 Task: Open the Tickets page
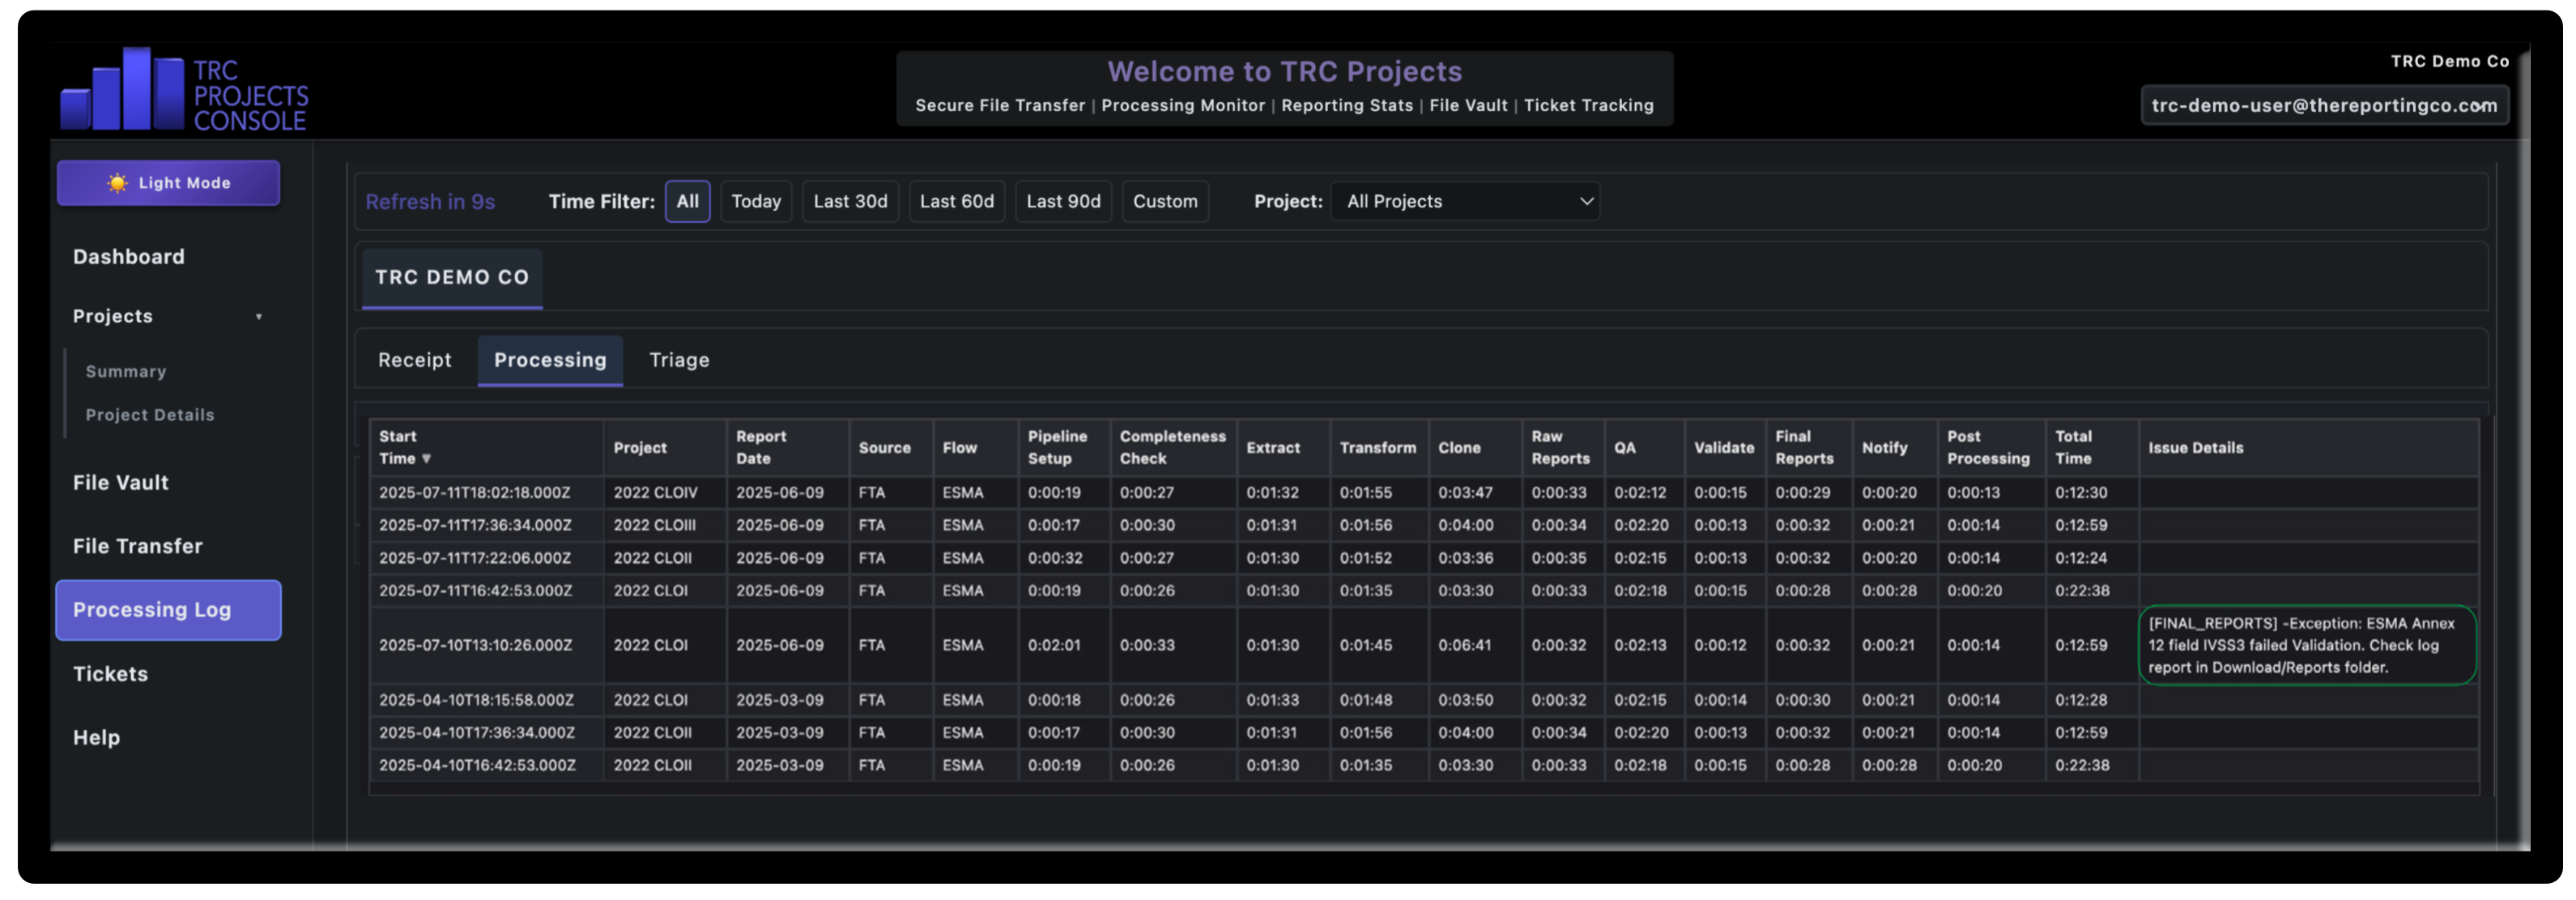tap(111, 674)
